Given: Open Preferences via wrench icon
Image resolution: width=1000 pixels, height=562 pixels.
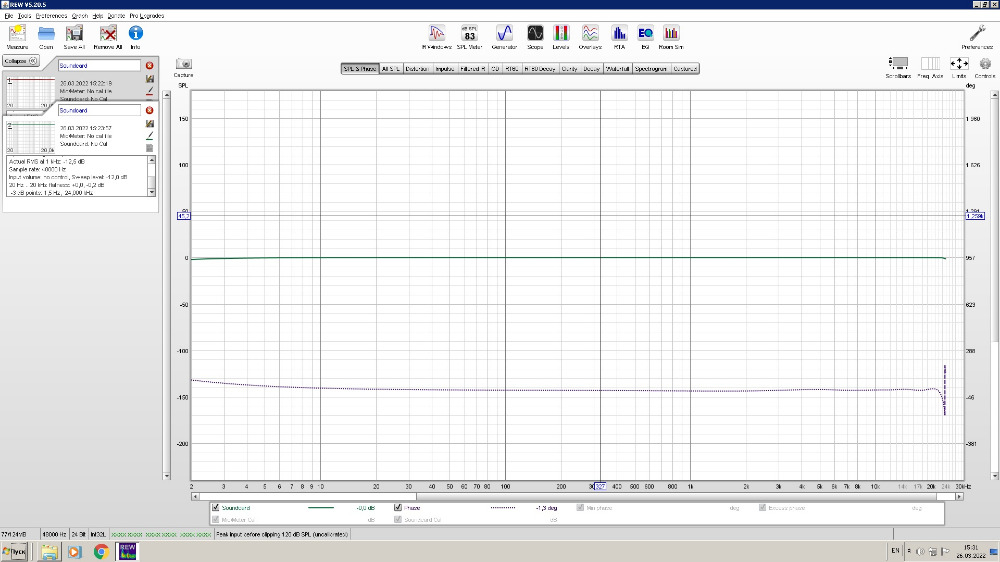Looking at the screenshot, I should tap(977, 37).
